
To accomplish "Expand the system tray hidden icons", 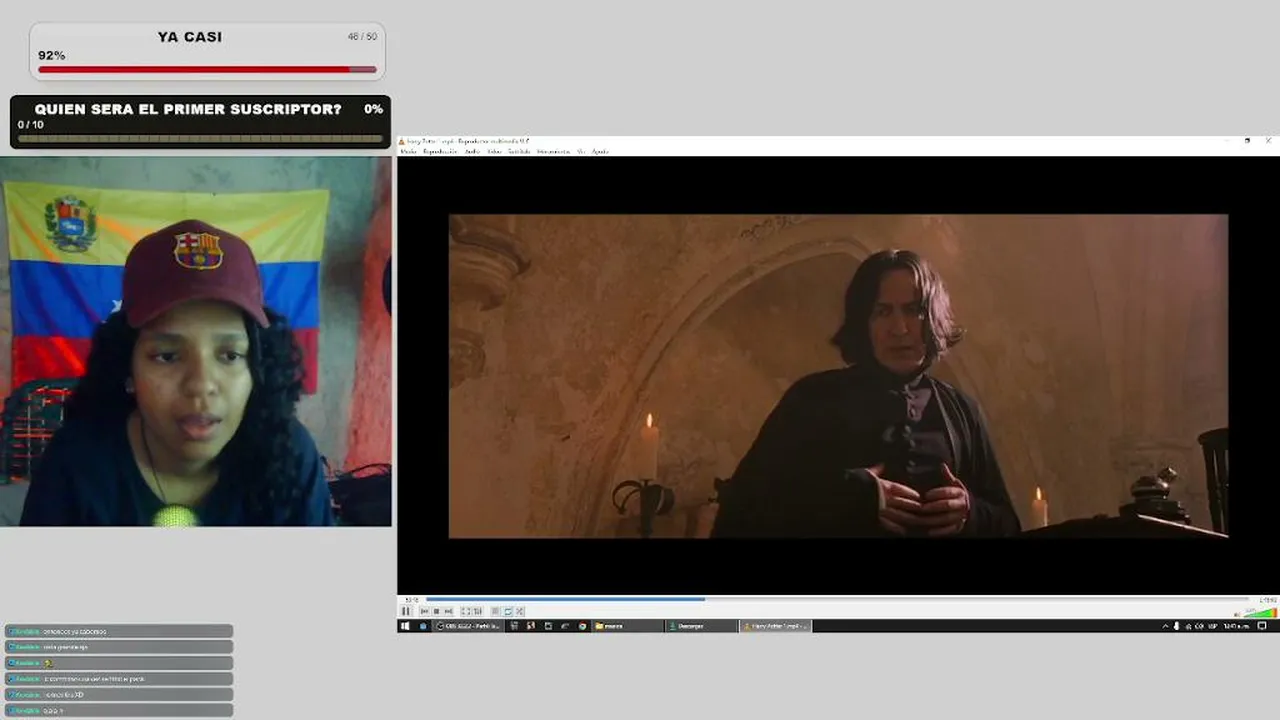I will click(1165, 626).
